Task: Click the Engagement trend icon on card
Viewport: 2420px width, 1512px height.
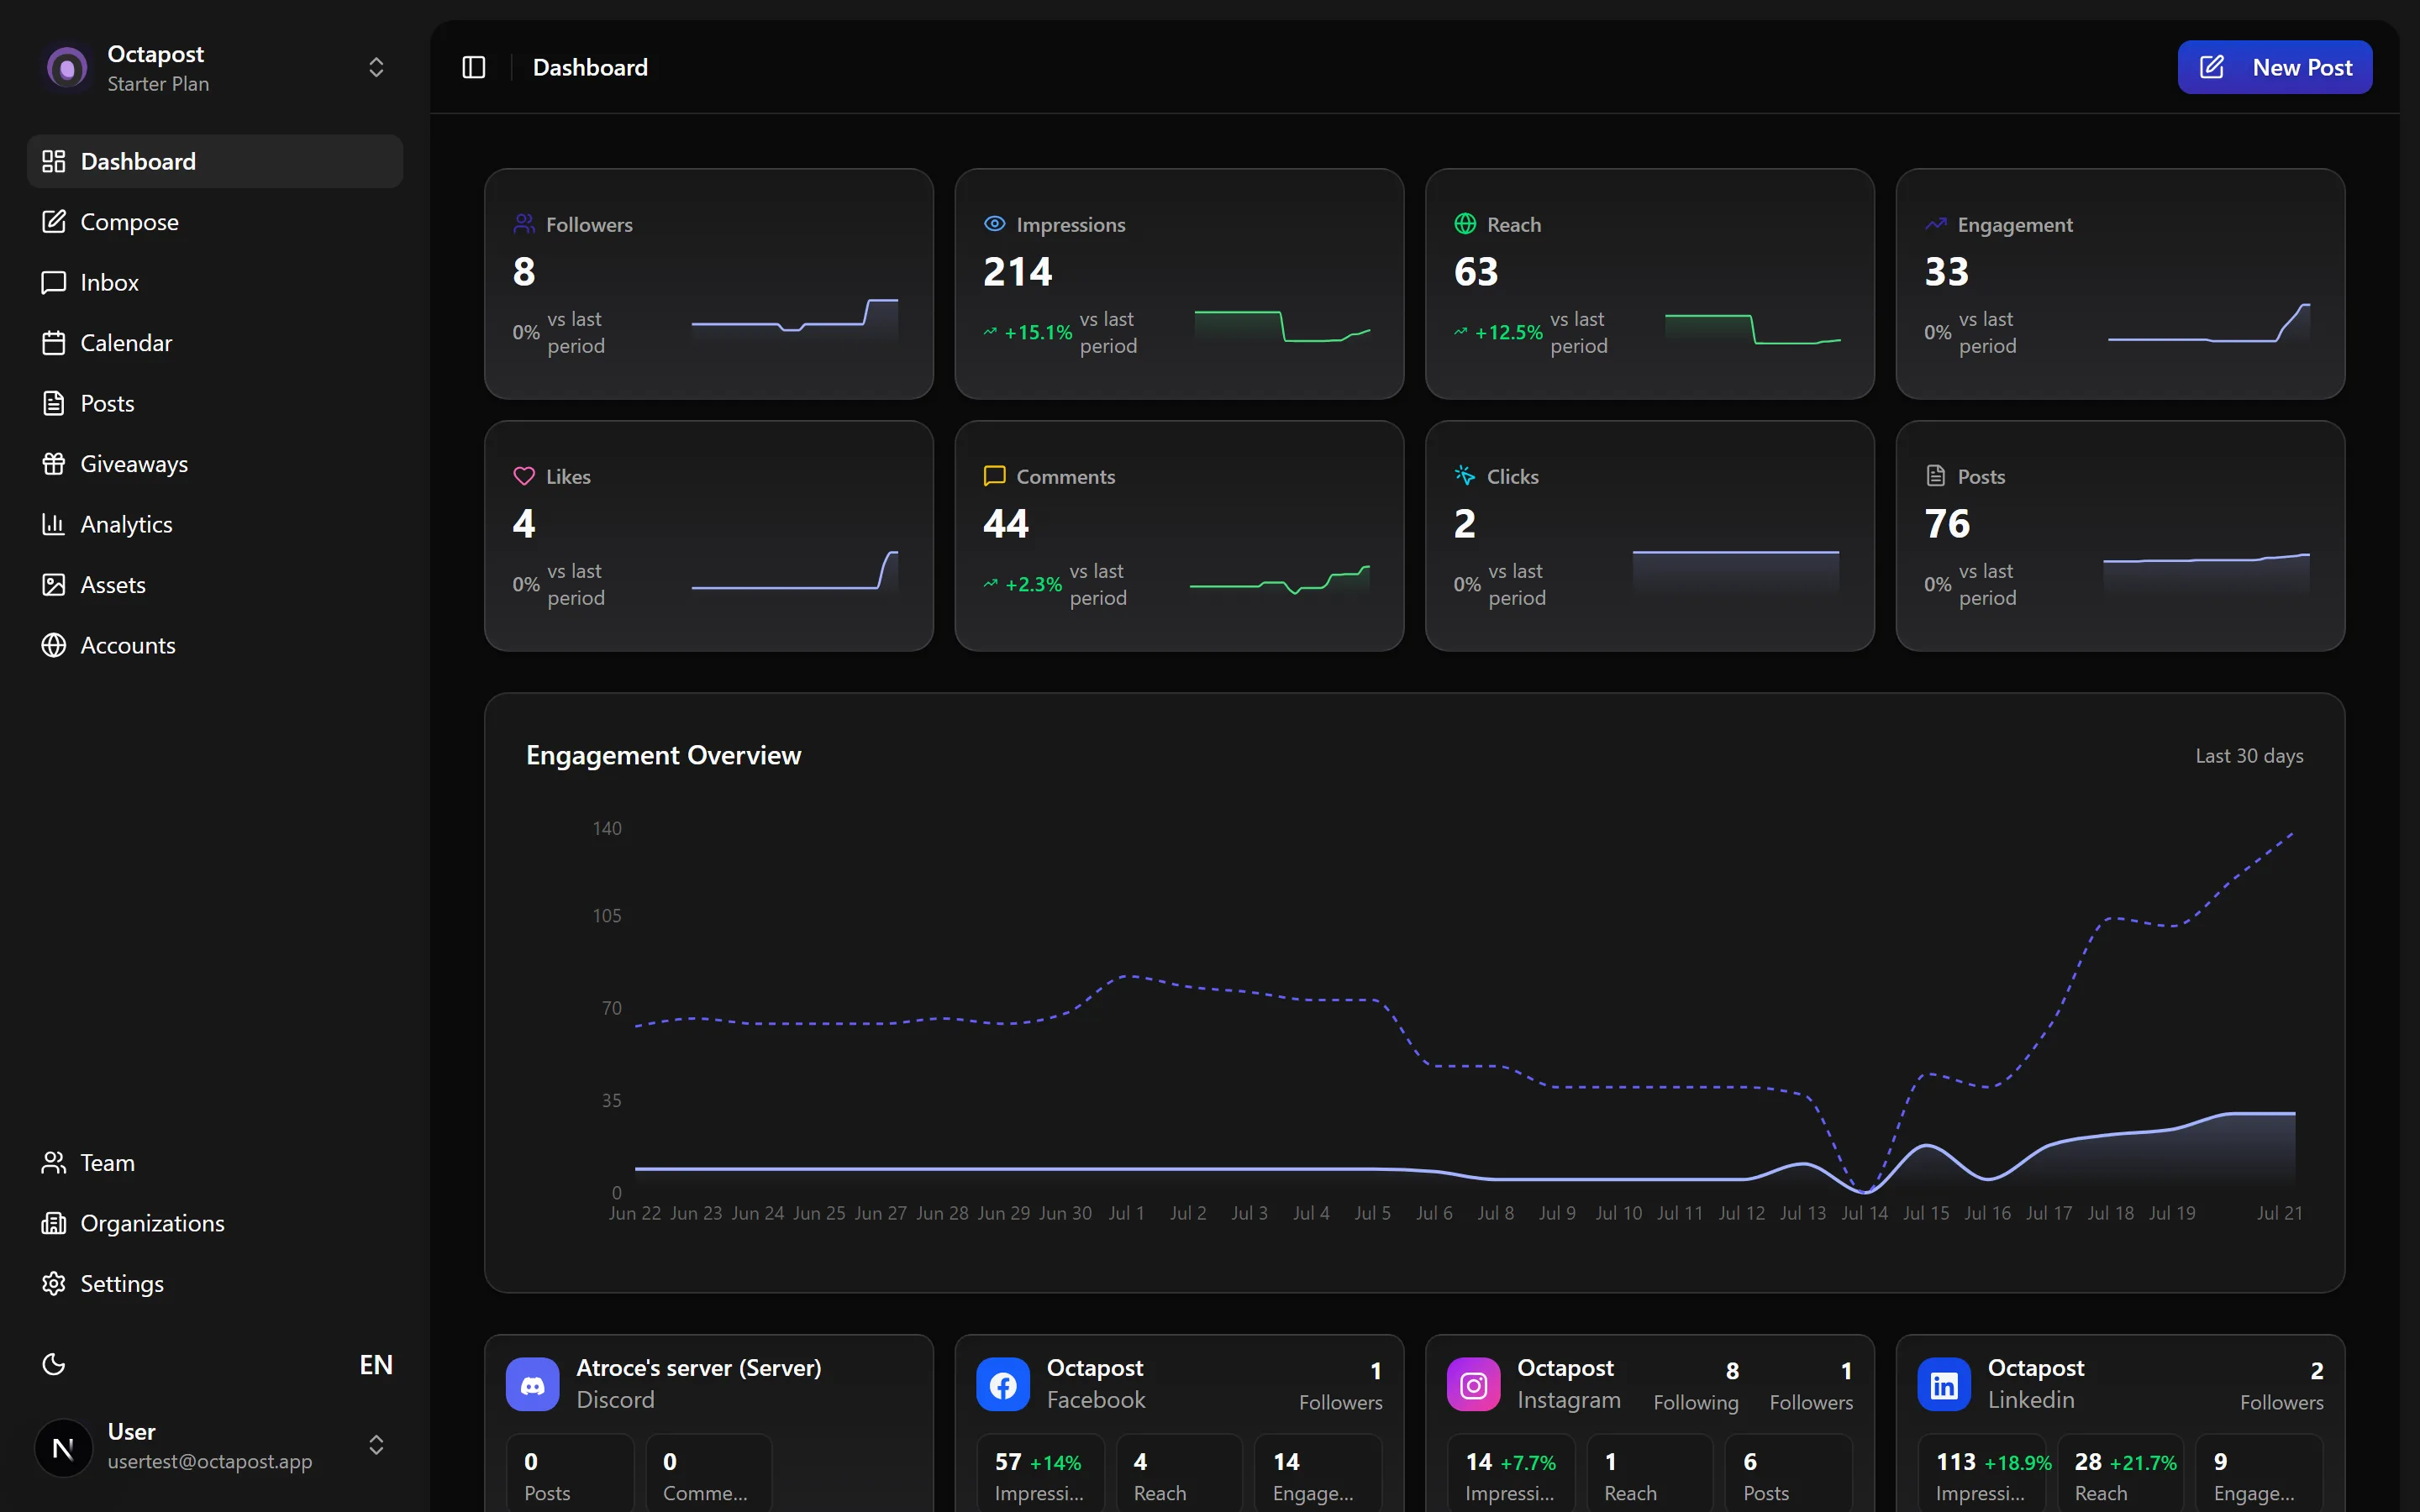Action: (x=1936, y=224)
